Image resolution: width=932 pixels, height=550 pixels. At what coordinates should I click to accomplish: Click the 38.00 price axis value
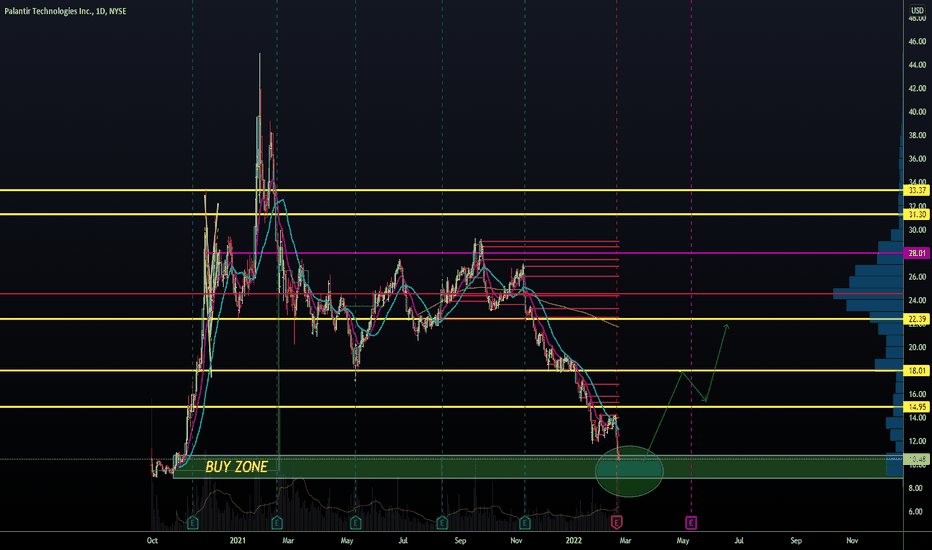[917, 135]
